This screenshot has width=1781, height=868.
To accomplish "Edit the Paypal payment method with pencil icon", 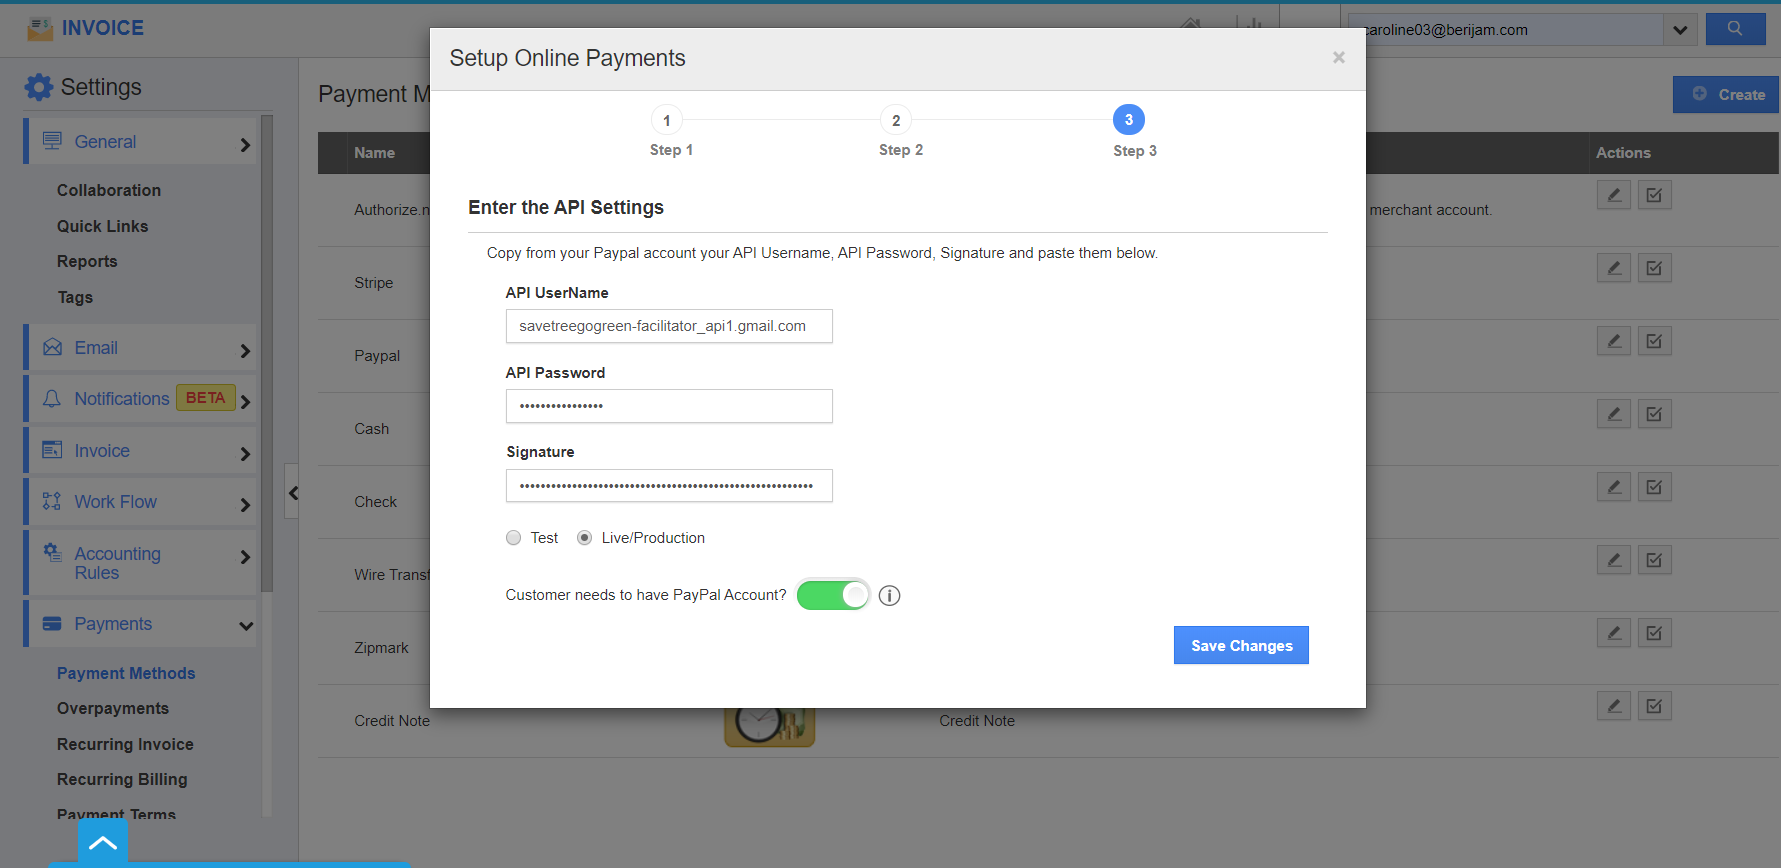I will [x=1614, y=341].
